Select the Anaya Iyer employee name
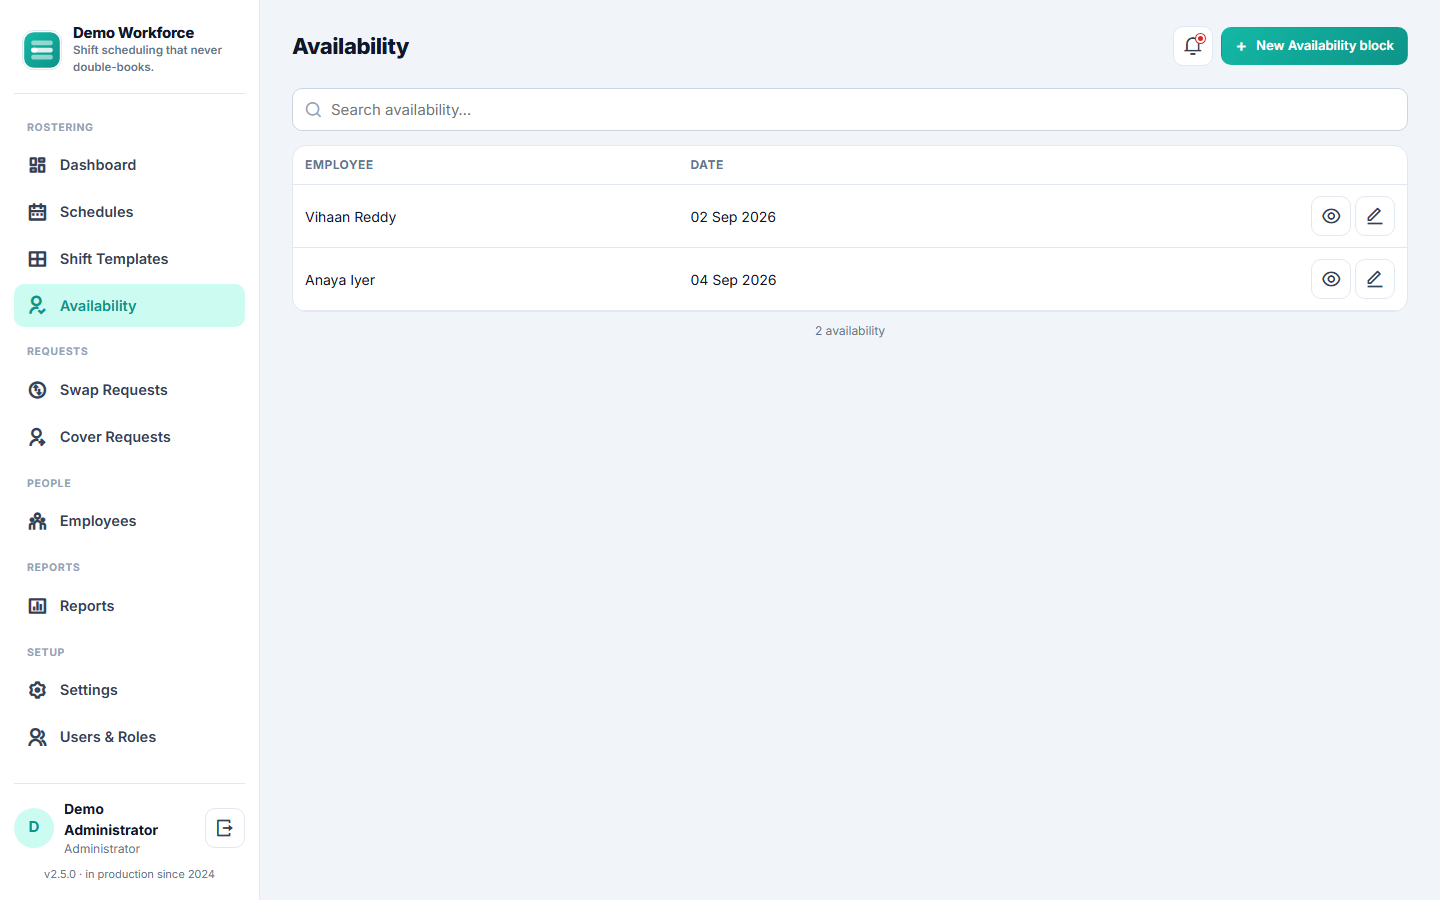Image resolution: width=1440 pixels, height=900 pixels. (x=340, y=280)
